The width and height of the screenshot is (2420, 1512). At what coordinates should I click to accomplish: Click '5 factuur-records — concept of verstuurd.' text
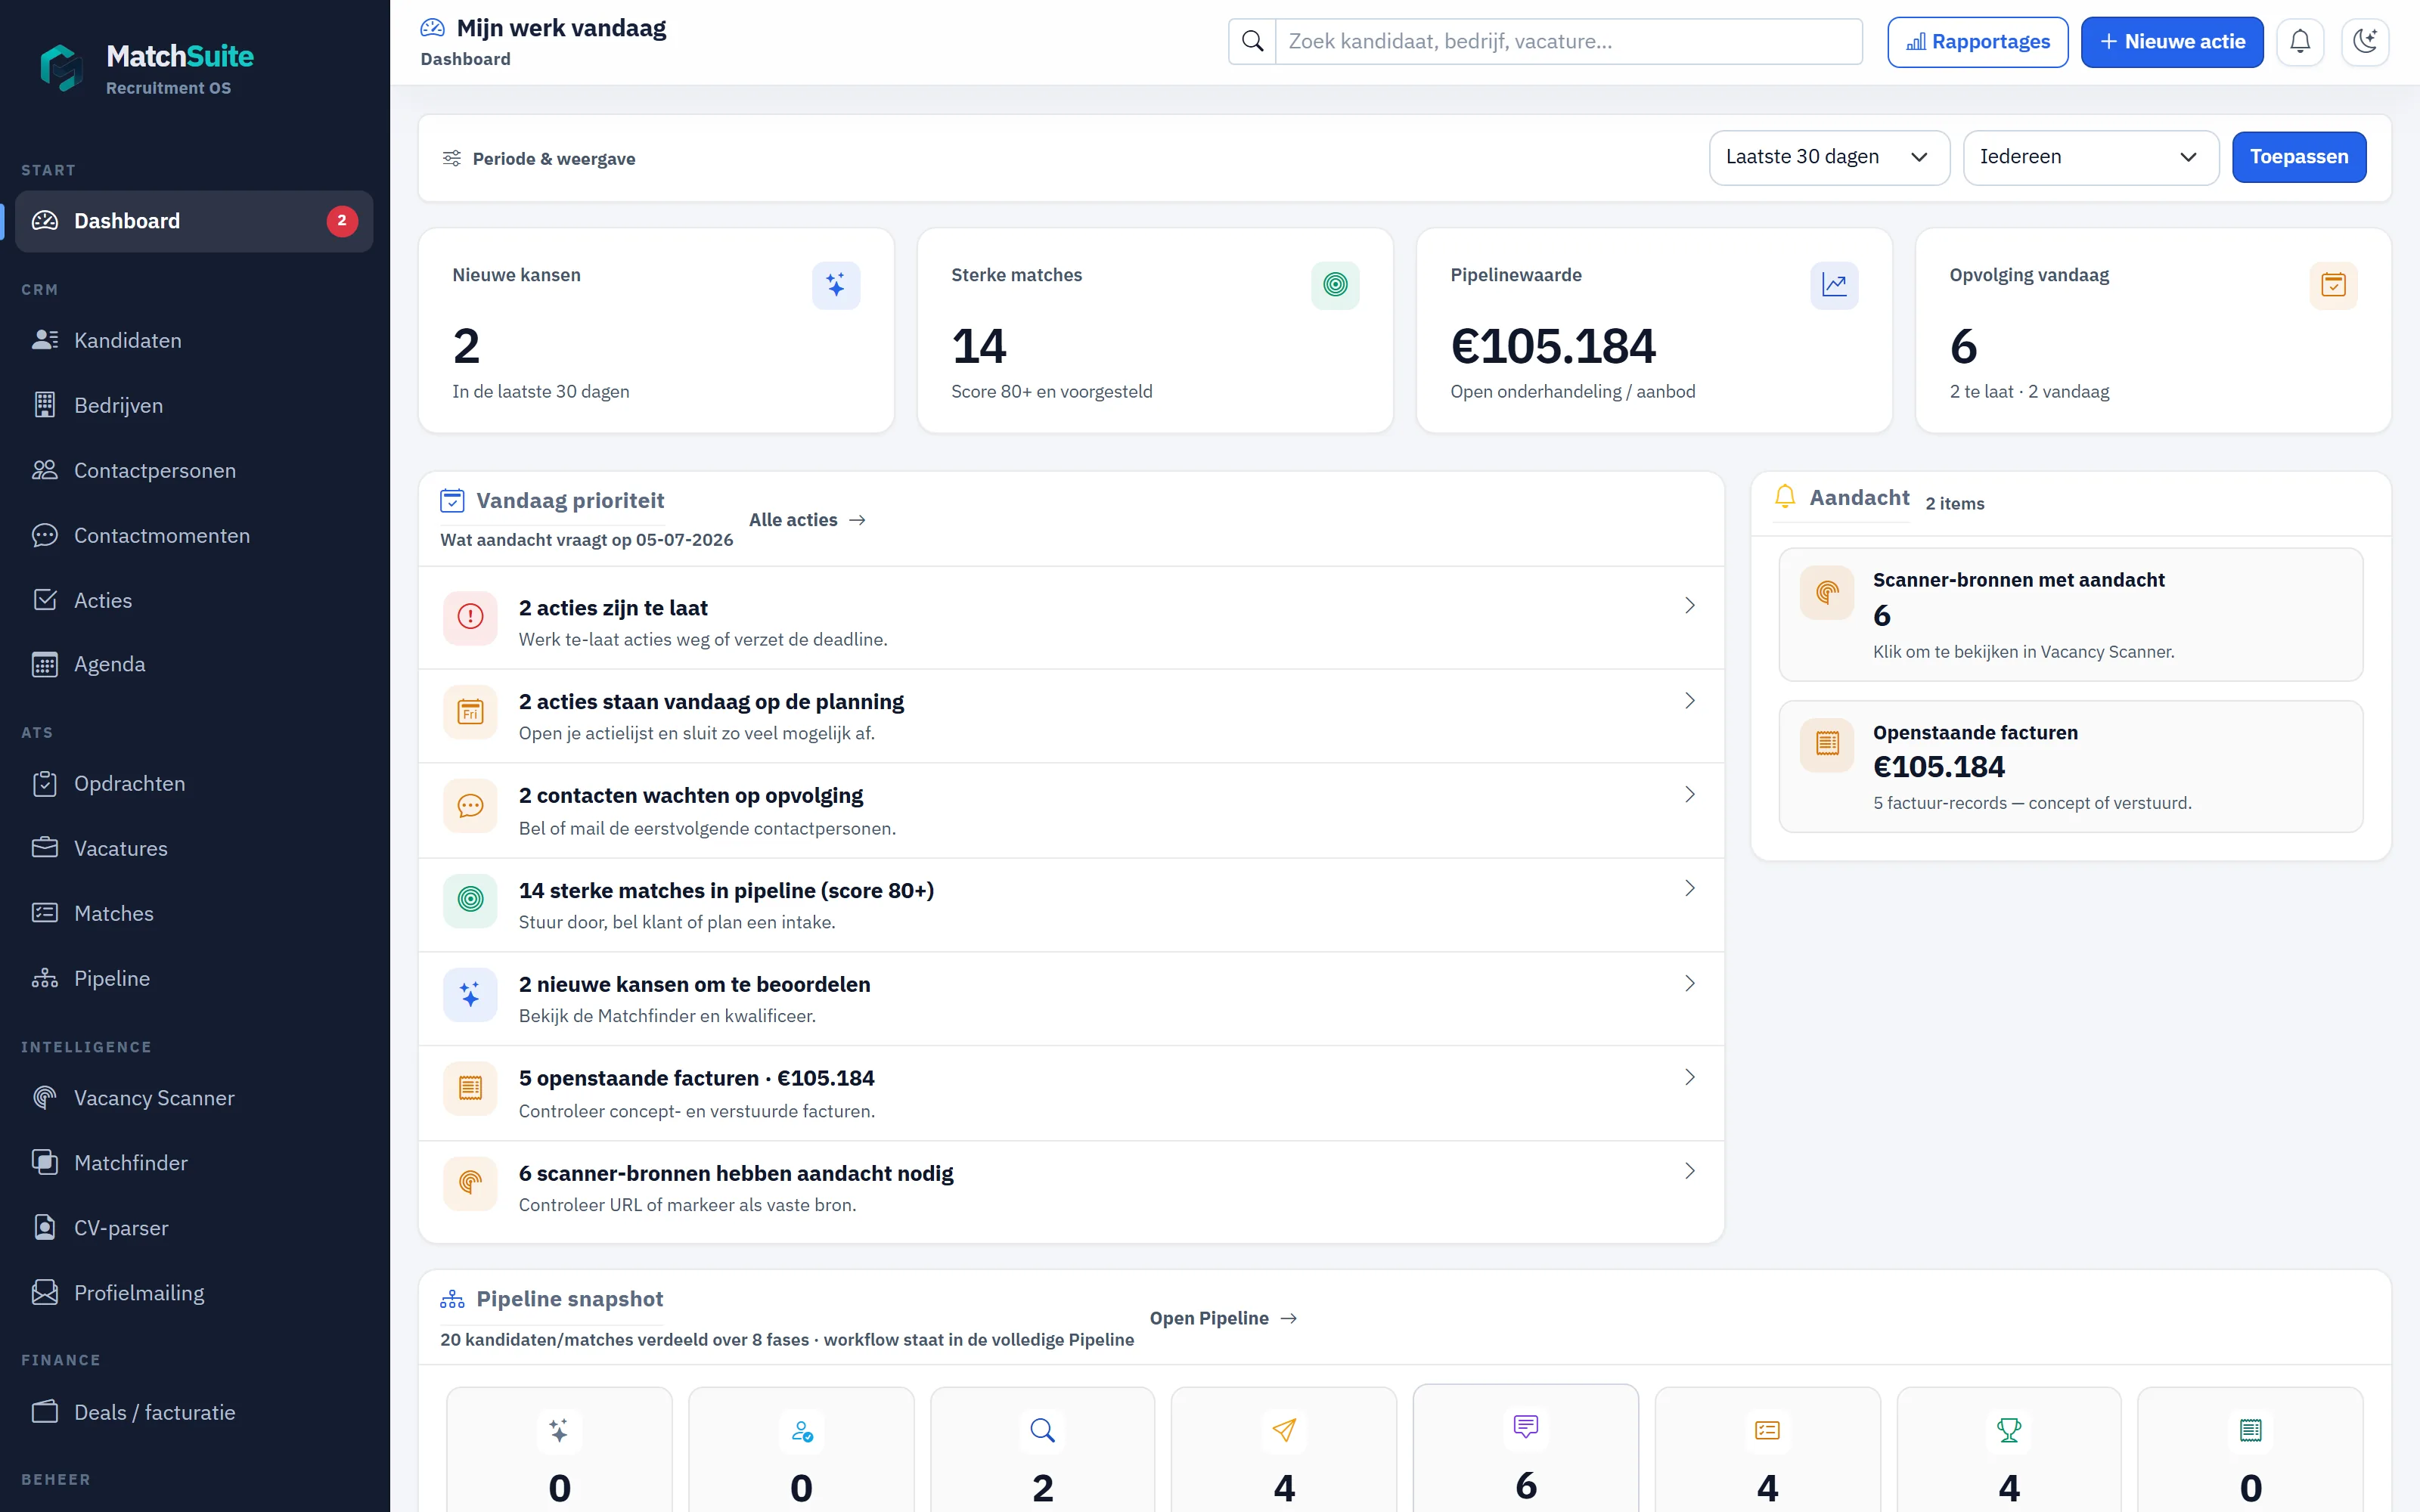click(2032, 803)
